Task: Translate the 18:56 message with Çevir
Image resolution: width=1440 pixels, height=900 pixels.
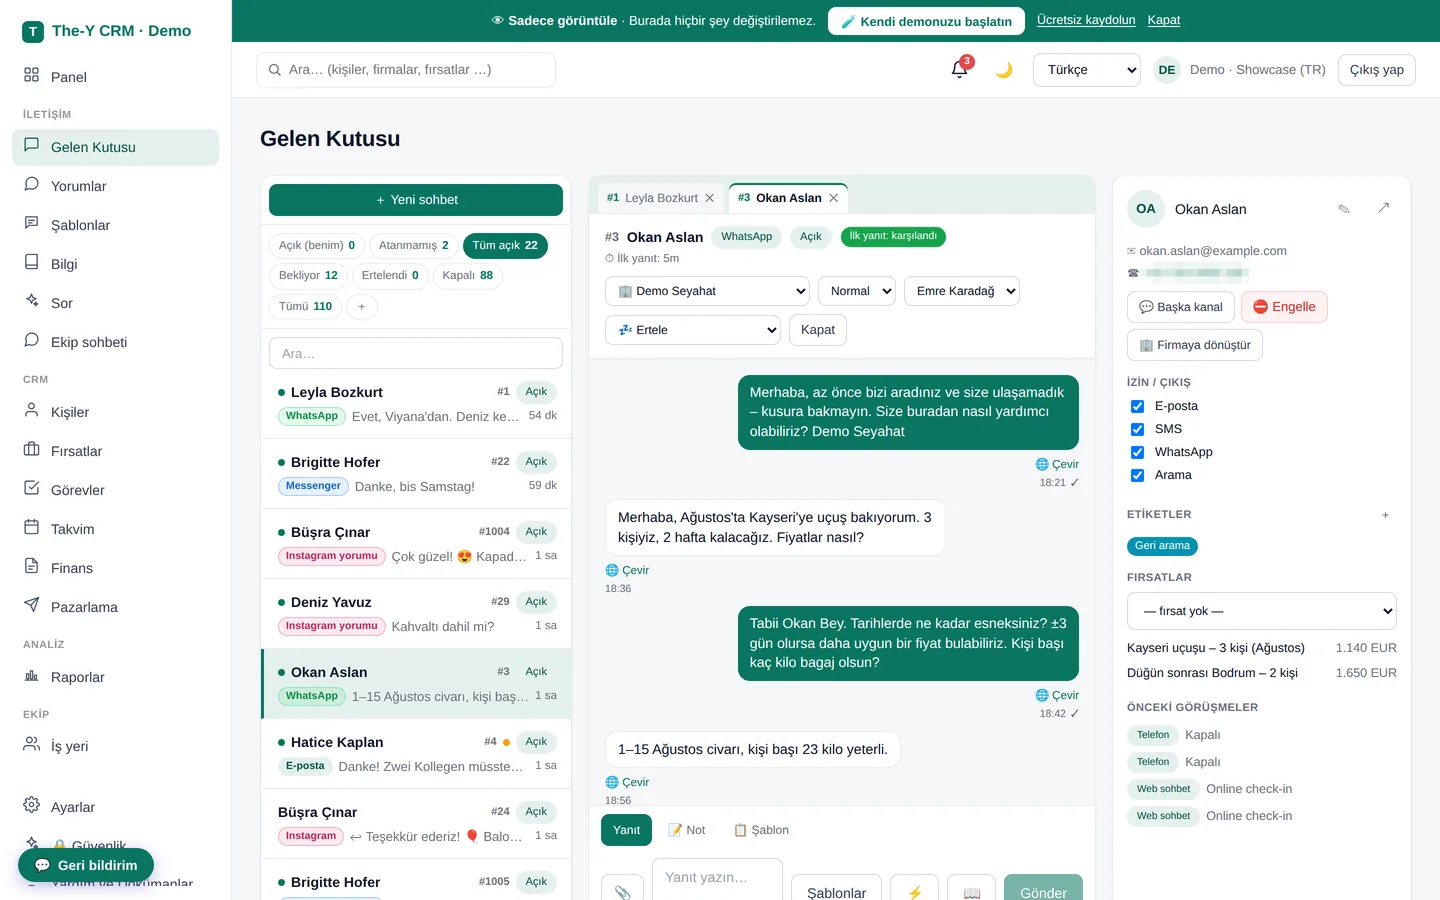Action: [x=627, y=782]
